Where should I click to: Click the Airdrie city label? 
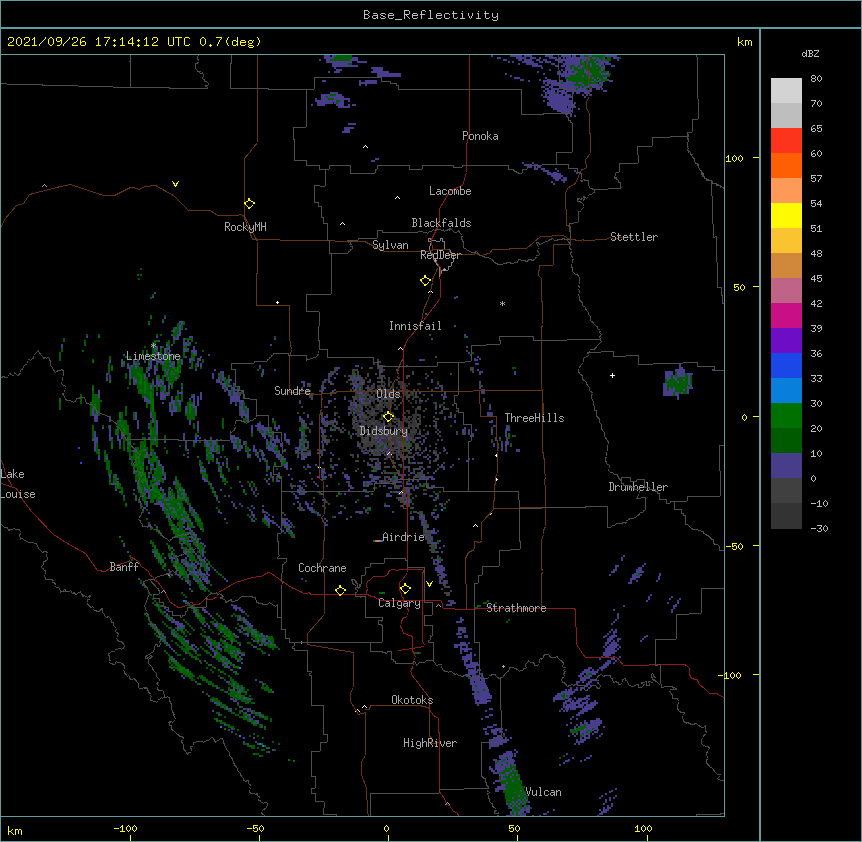coord(403,537)
